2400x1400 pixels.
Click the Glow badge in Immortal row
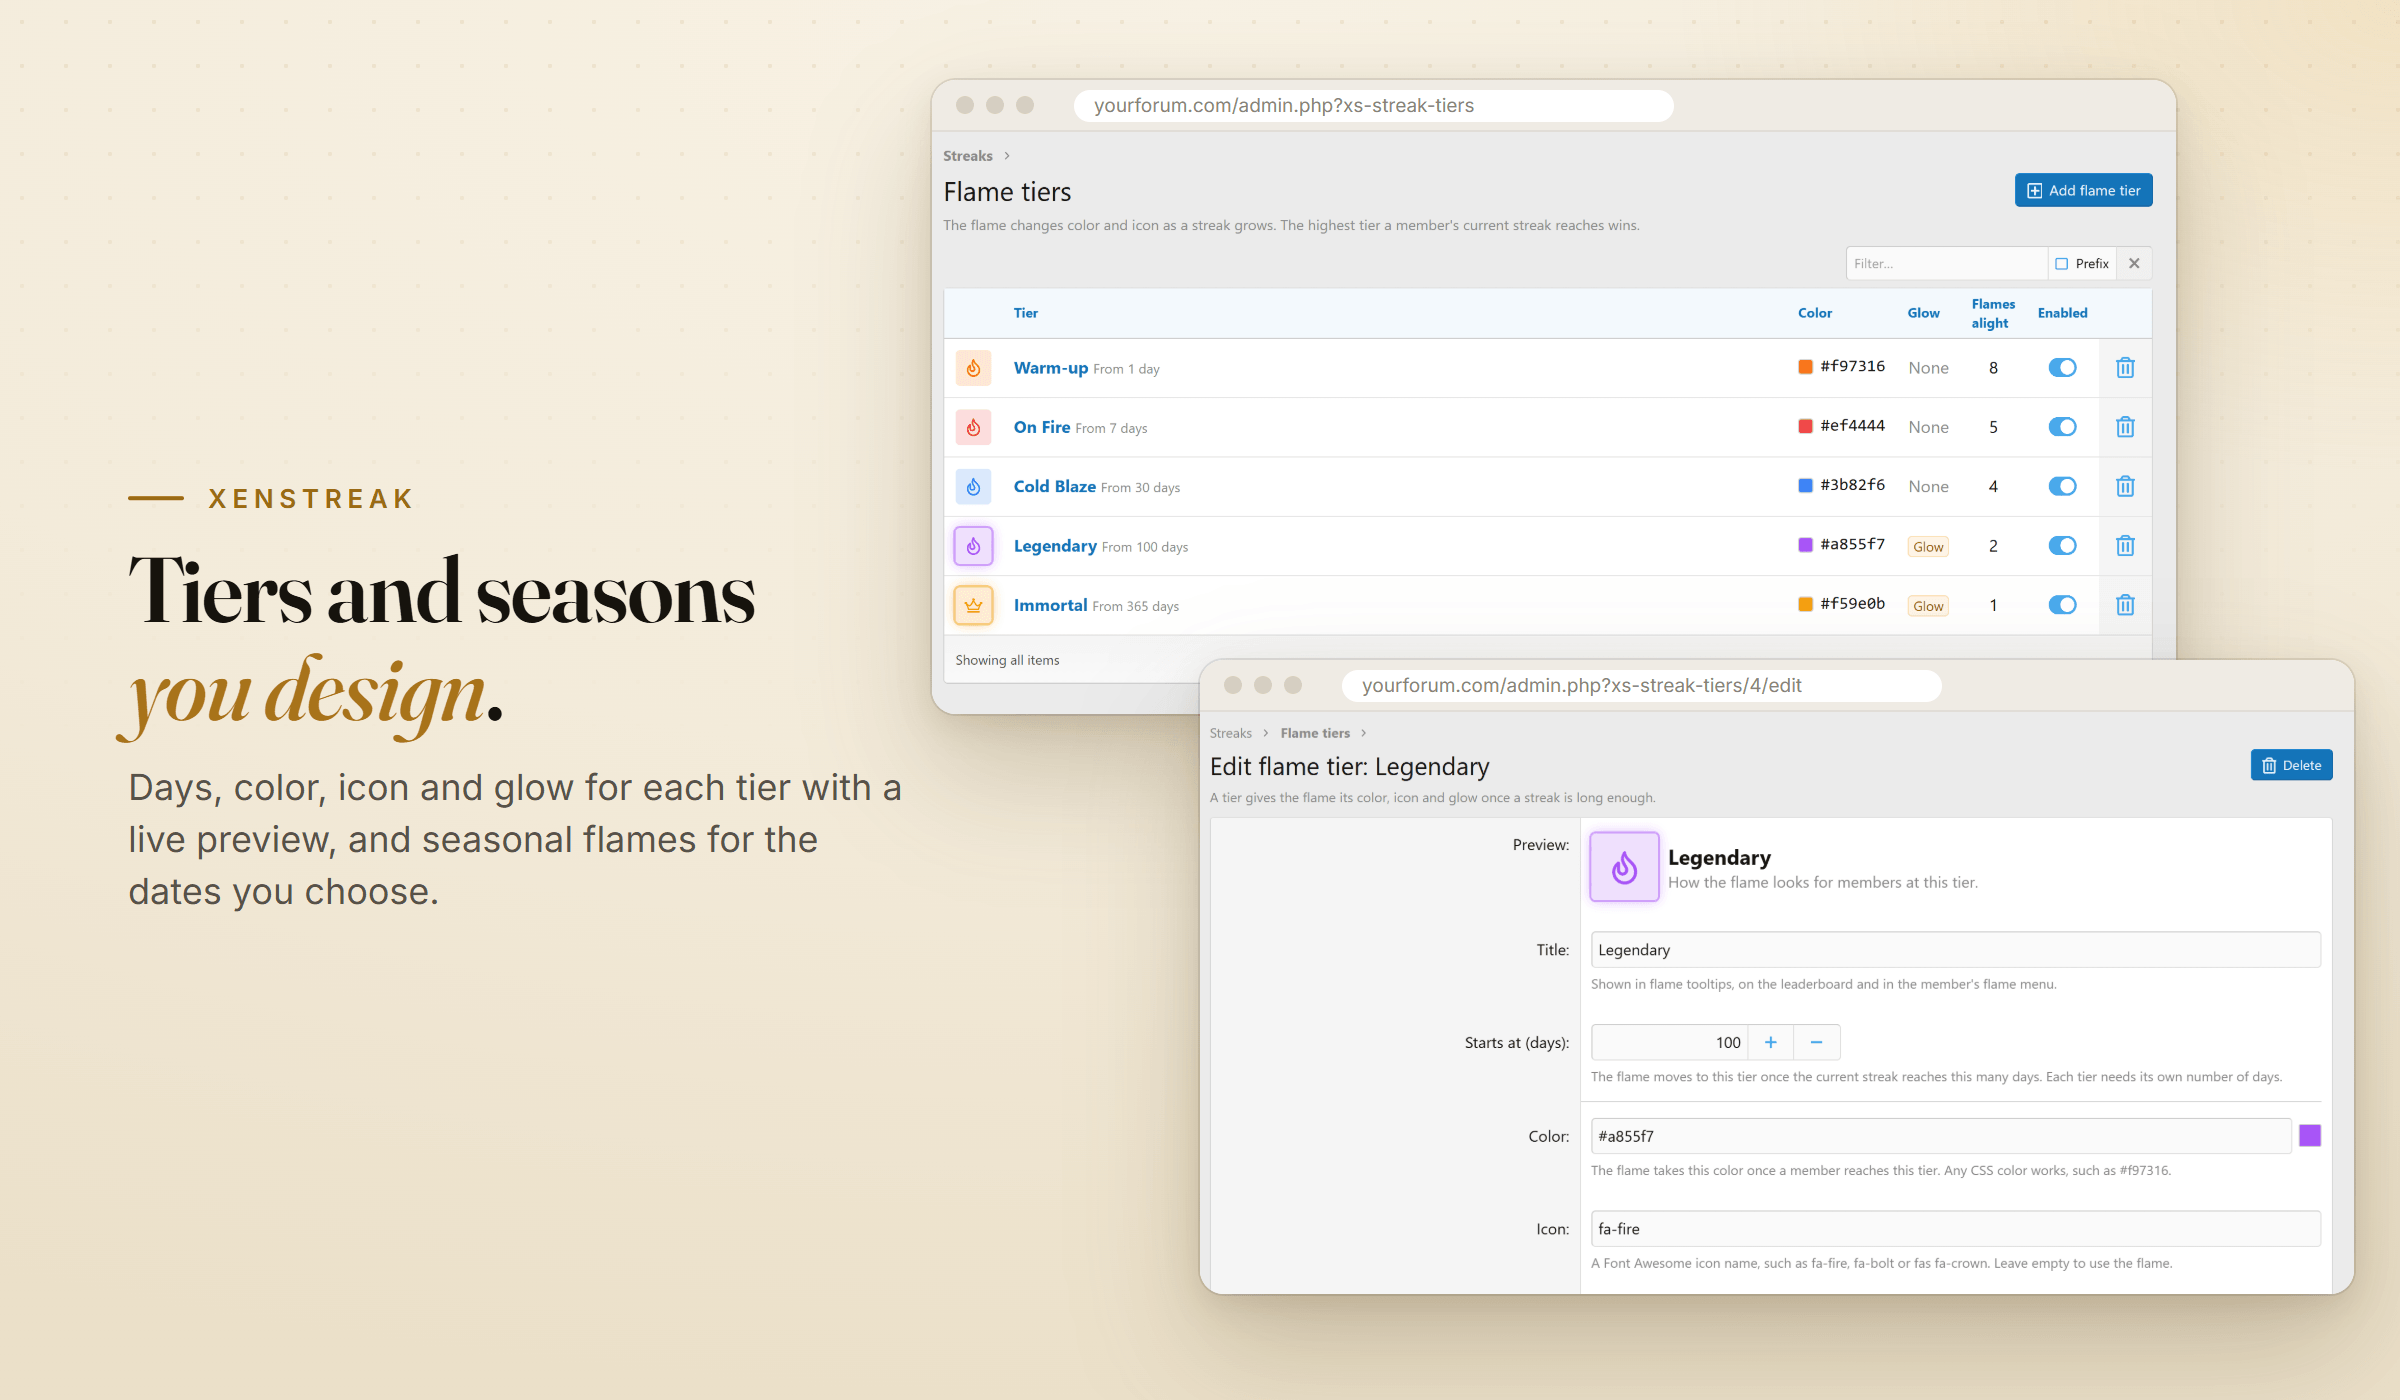(x=1928, y=606)
